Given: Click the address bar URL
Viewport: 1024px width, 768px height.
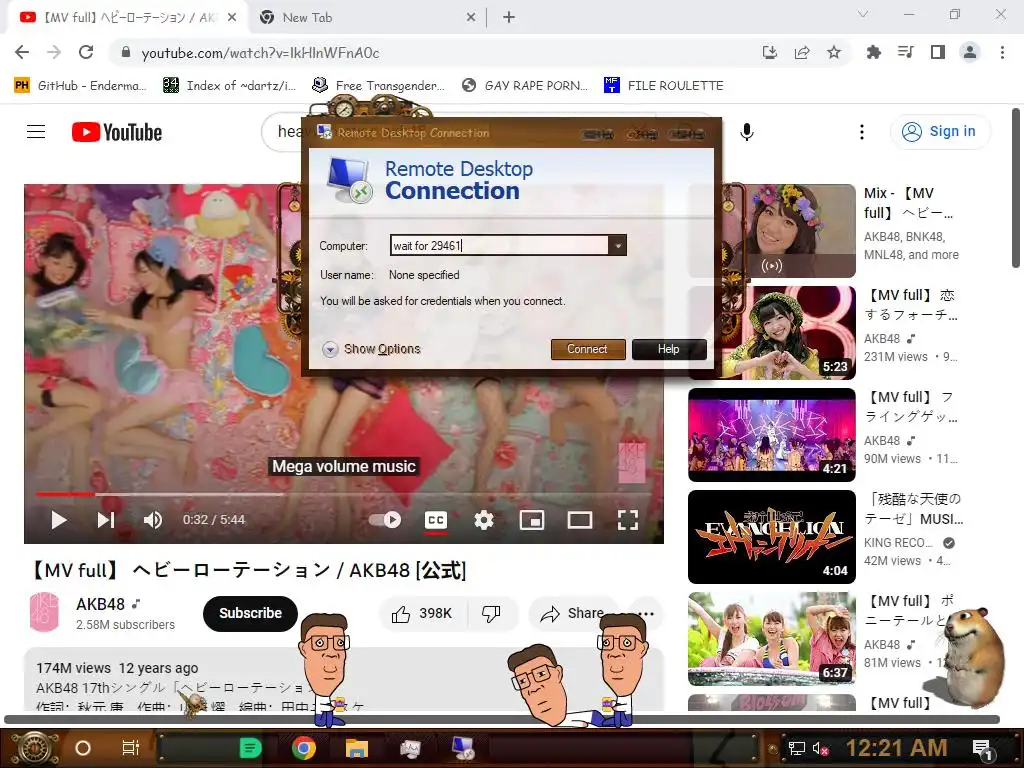Looking at the screenshot, I should point(260,53).
